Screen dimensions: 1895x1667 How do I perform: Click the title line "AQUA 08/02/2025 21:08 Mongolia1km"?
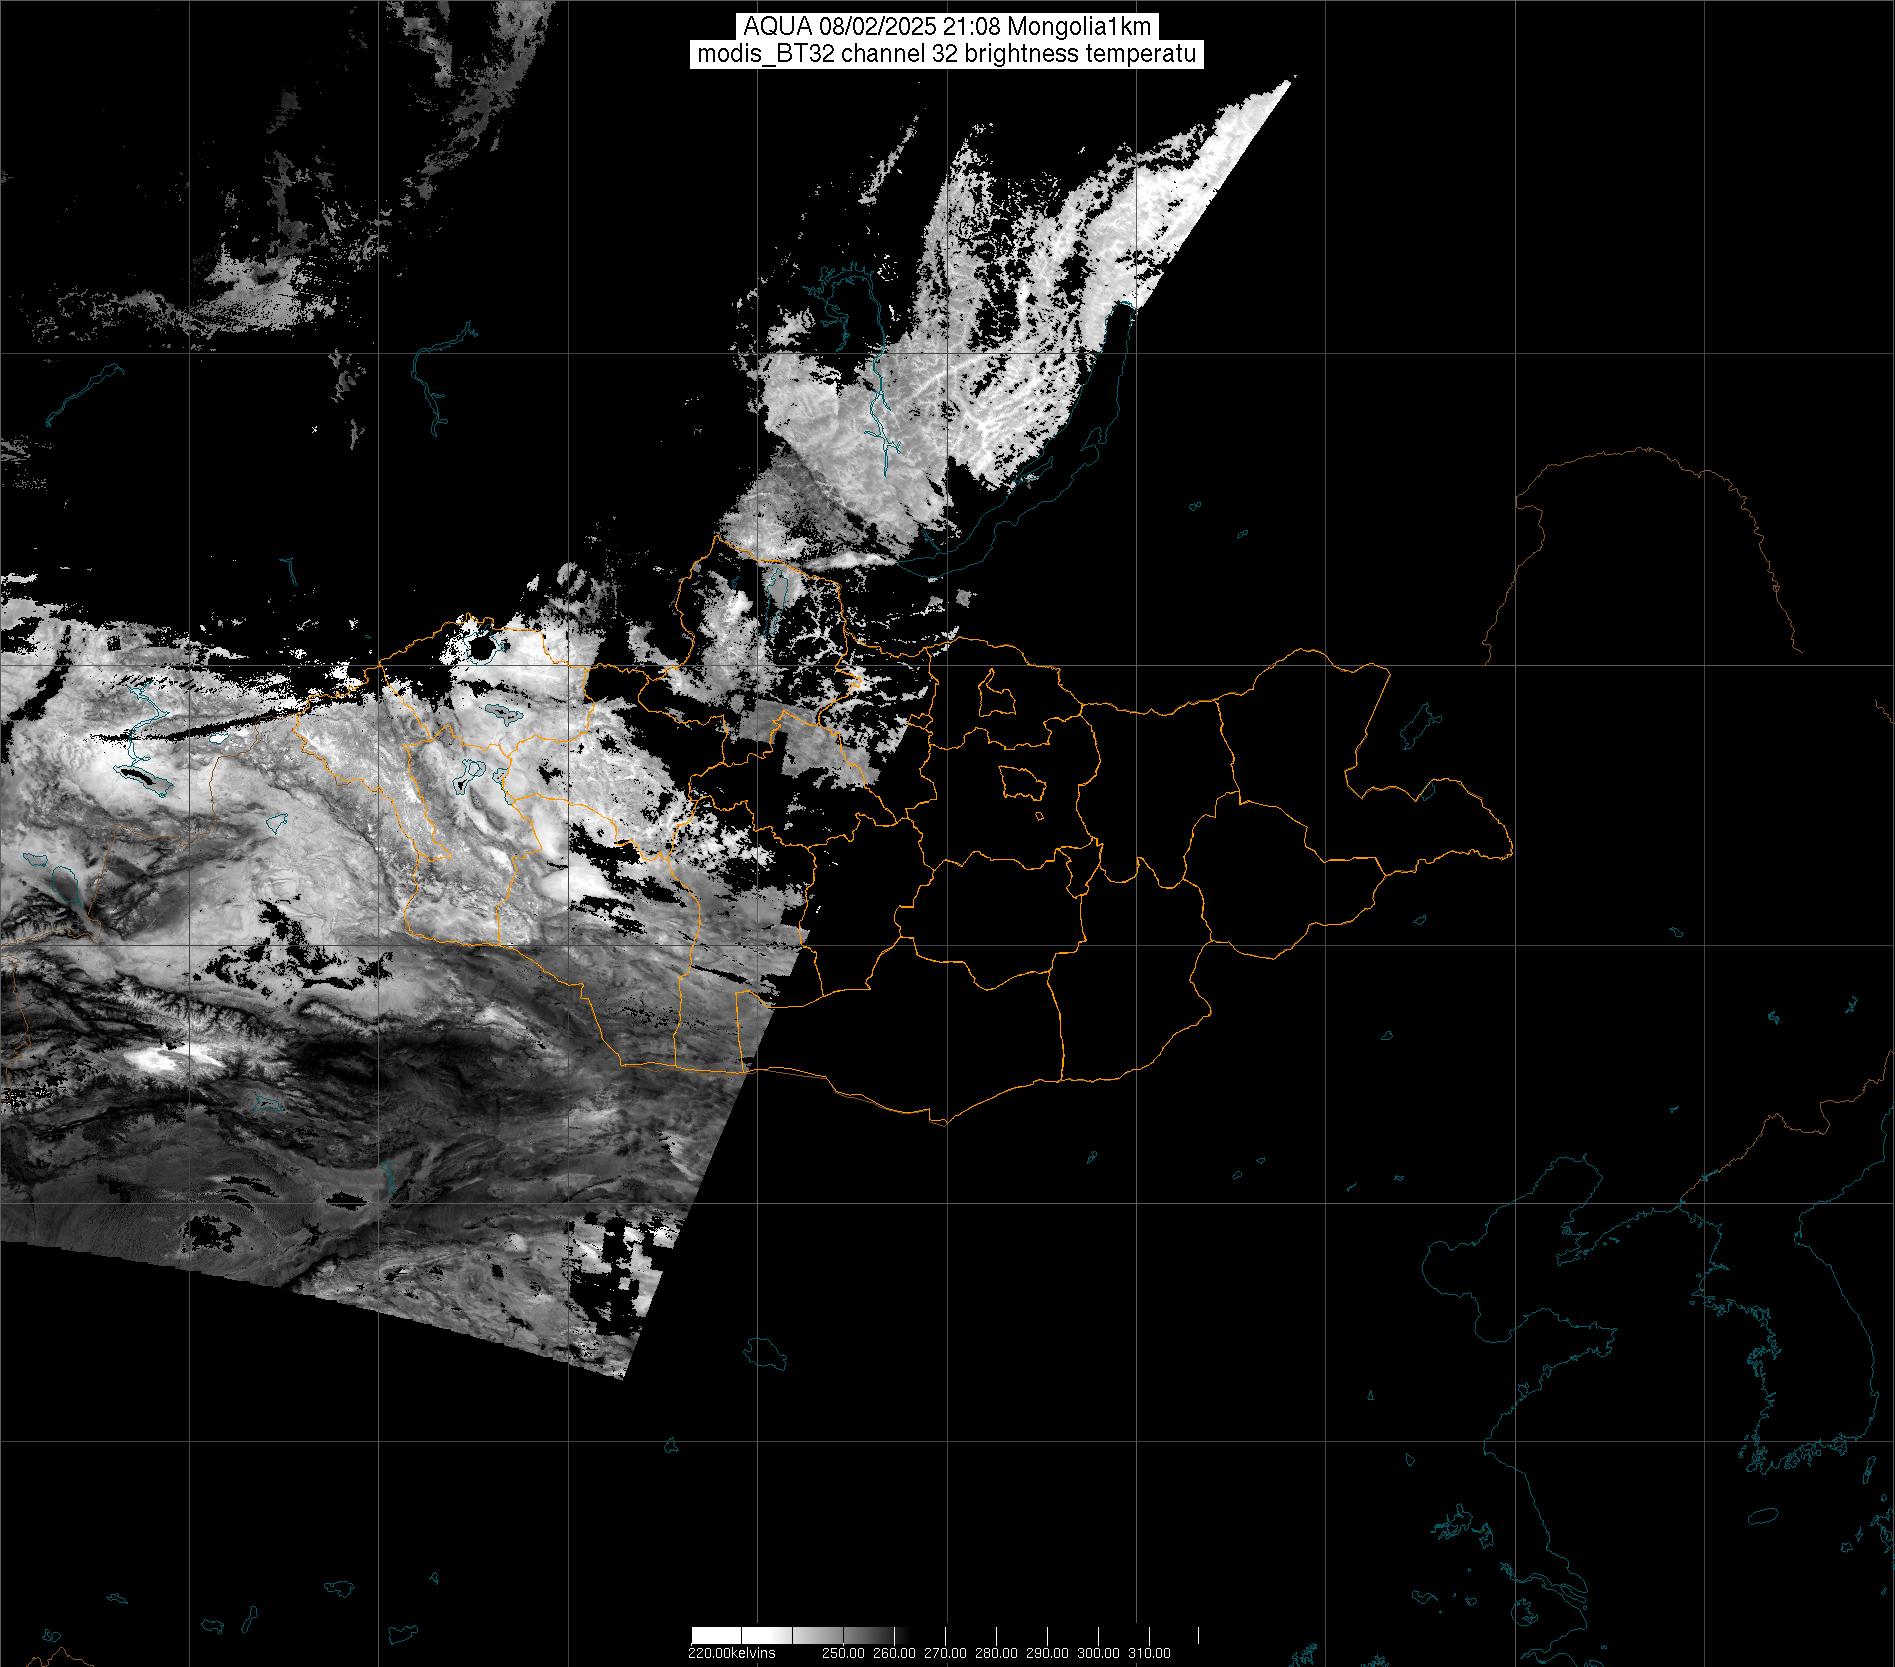point(946,28)
